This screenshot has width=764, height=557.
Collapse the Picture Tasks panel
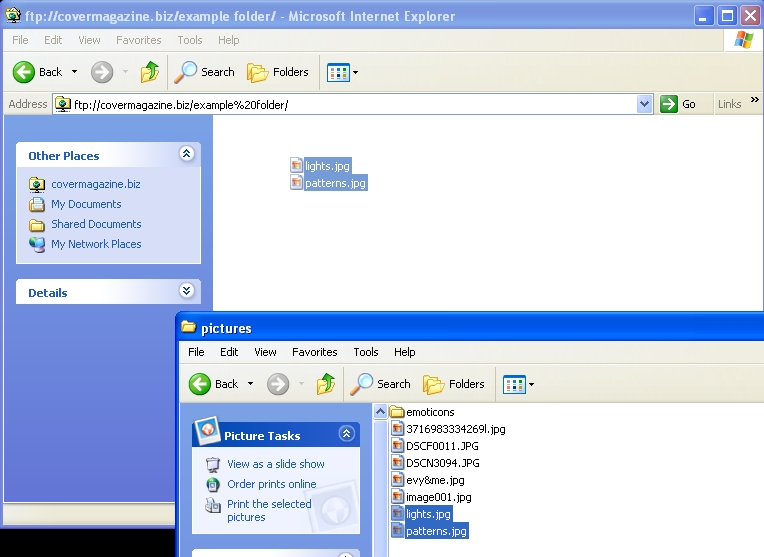pos(346,433)
